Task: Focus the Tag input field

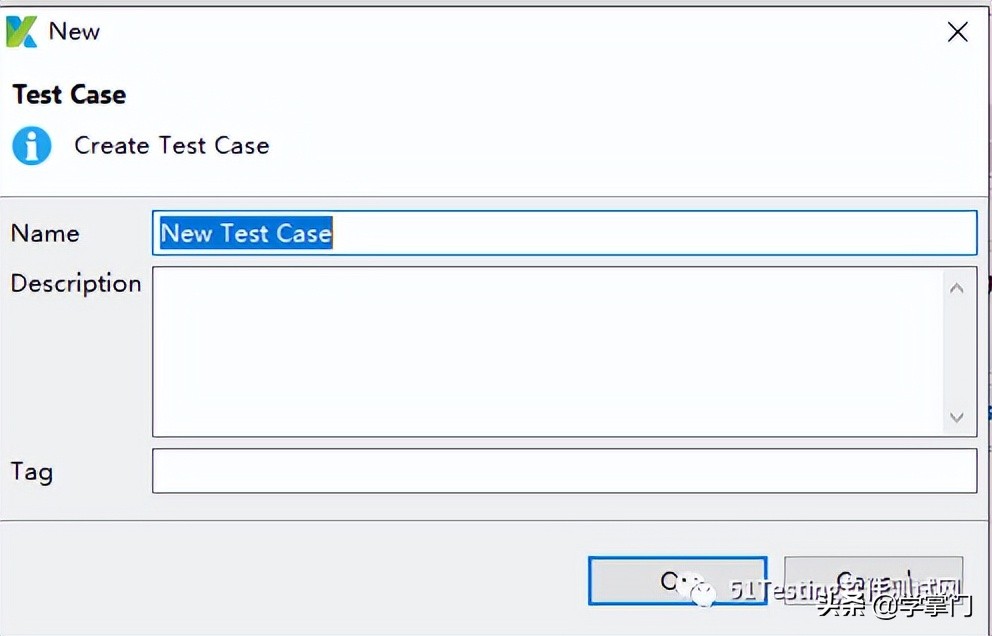Action: point(564,471)
